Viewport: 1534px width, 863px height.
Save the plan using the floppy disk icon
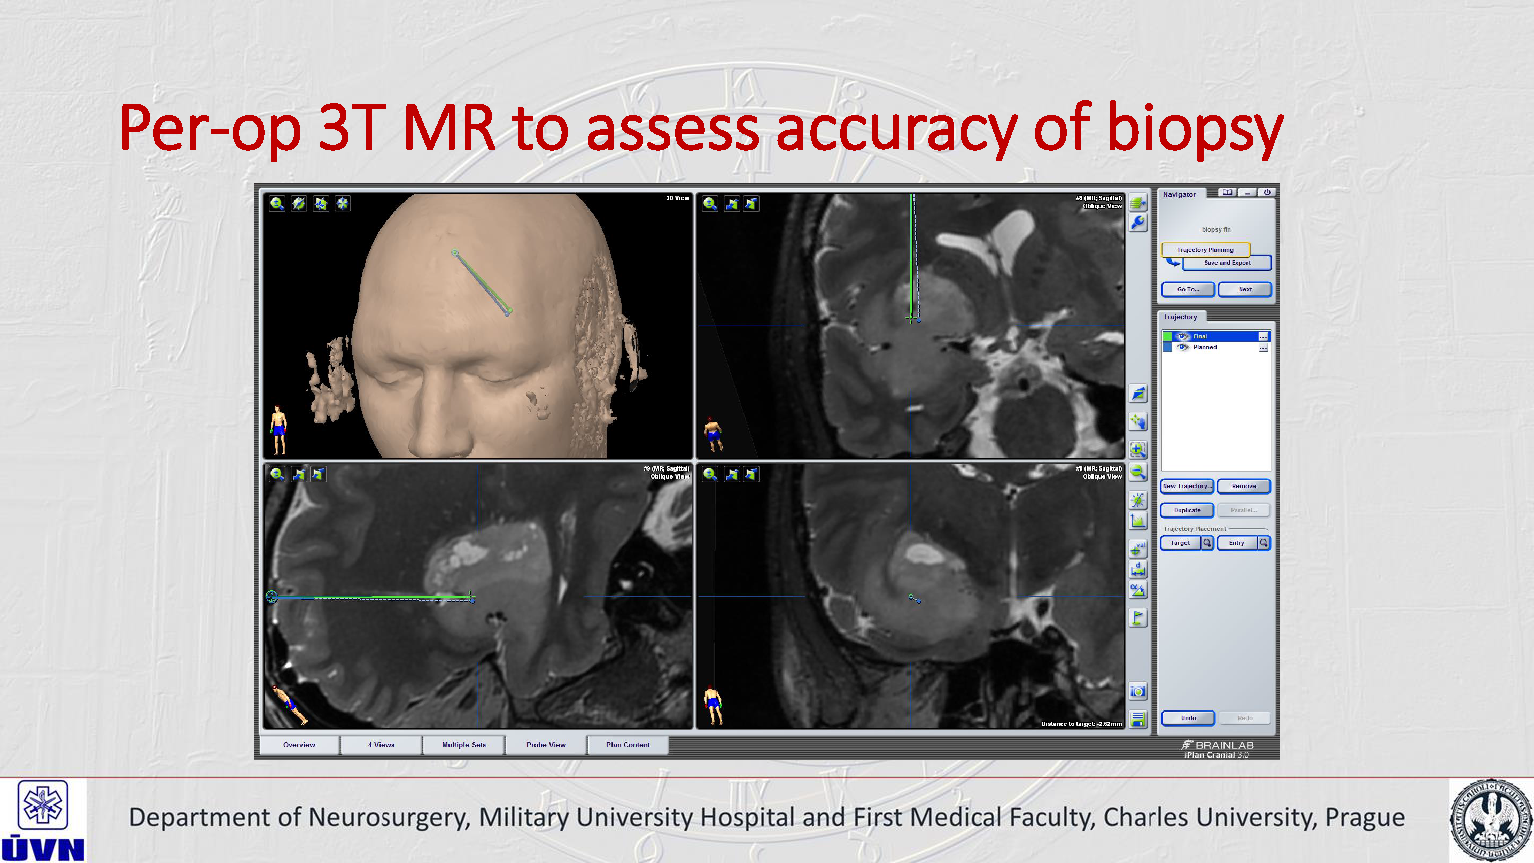pos(1138,719)
